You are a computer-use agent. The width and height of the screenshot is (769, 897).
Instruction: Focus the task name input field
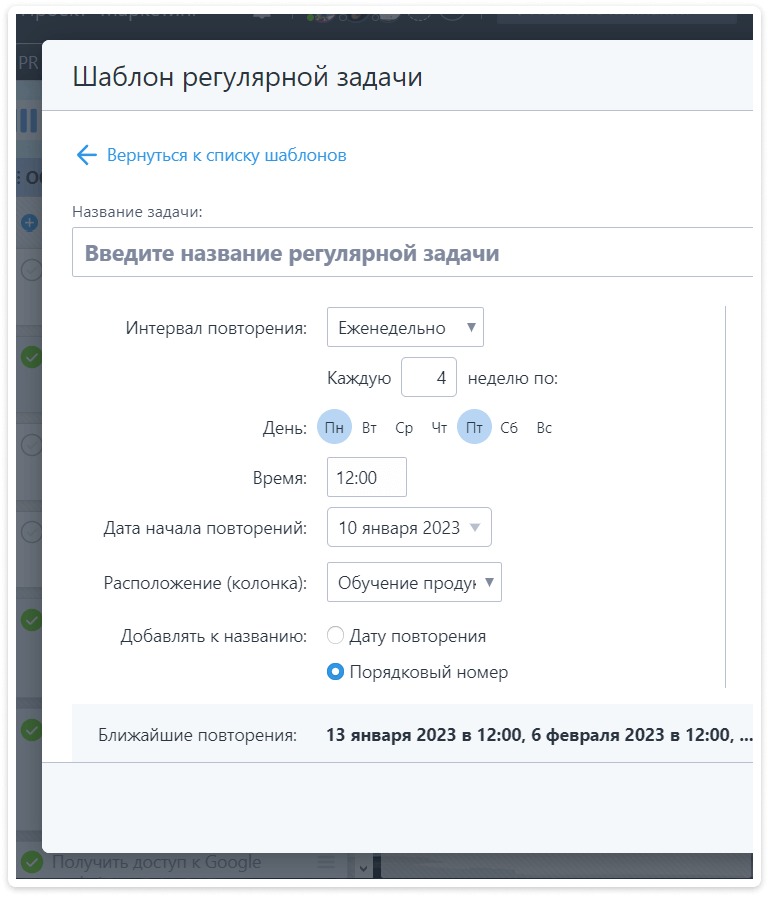(412, 253)
